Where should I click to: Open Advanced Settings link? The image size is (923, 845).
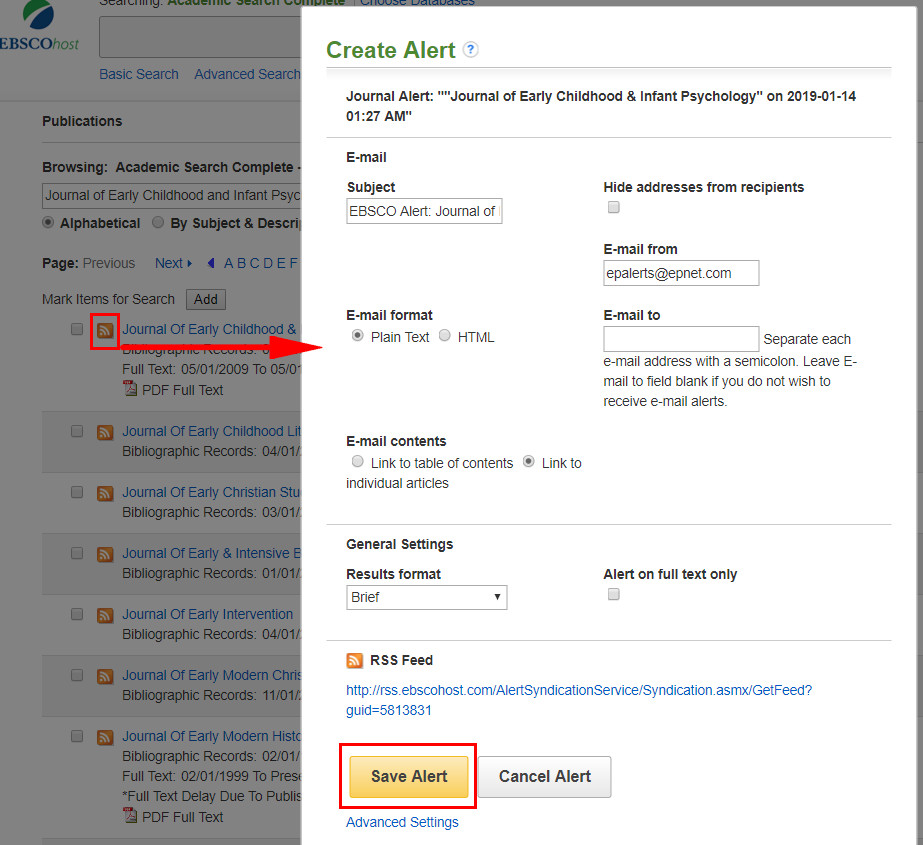402,822
